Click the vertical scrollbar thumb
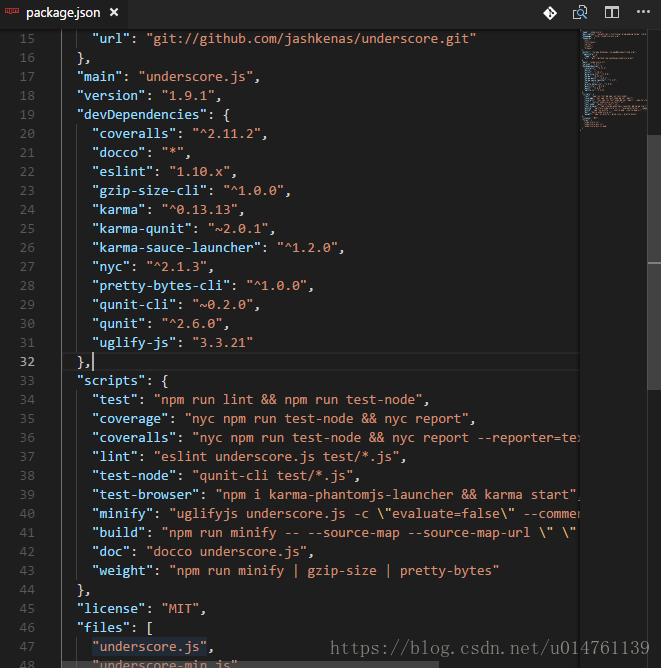Viewport: 661px width, 668px height. [x=654, y=262]
